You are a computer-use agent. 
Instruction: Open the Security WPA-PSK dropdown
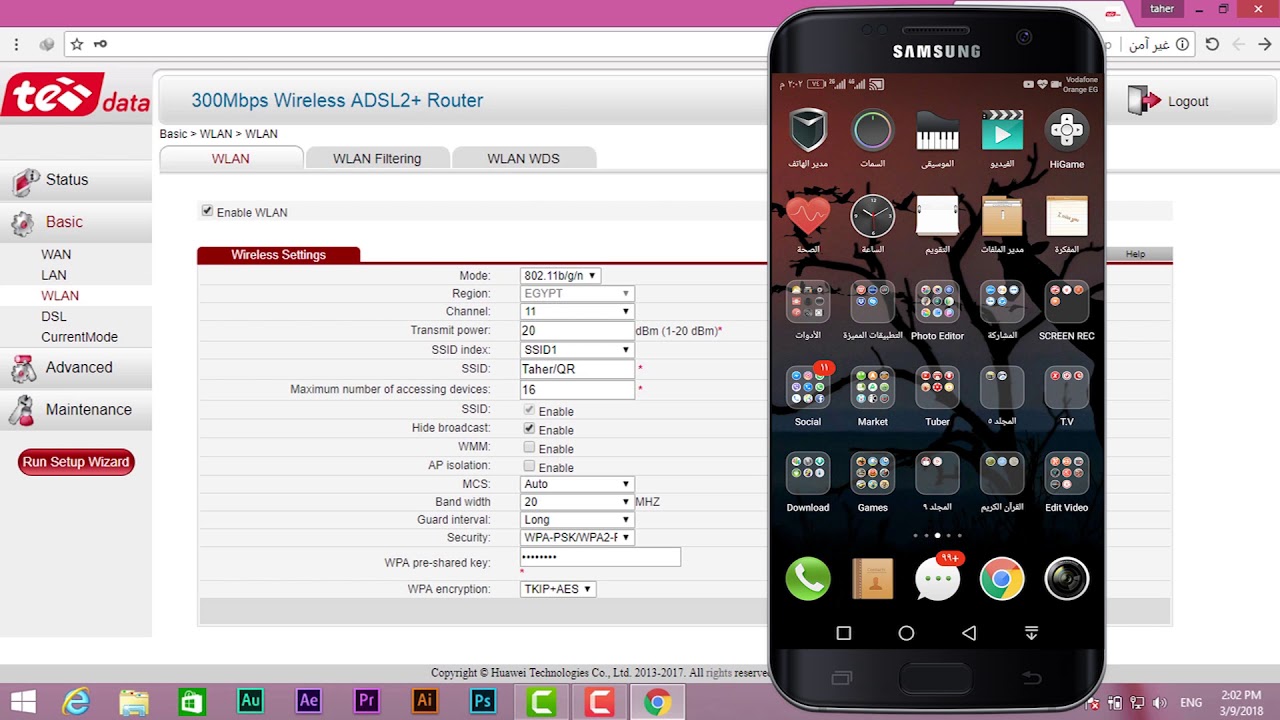click(577, 537)
